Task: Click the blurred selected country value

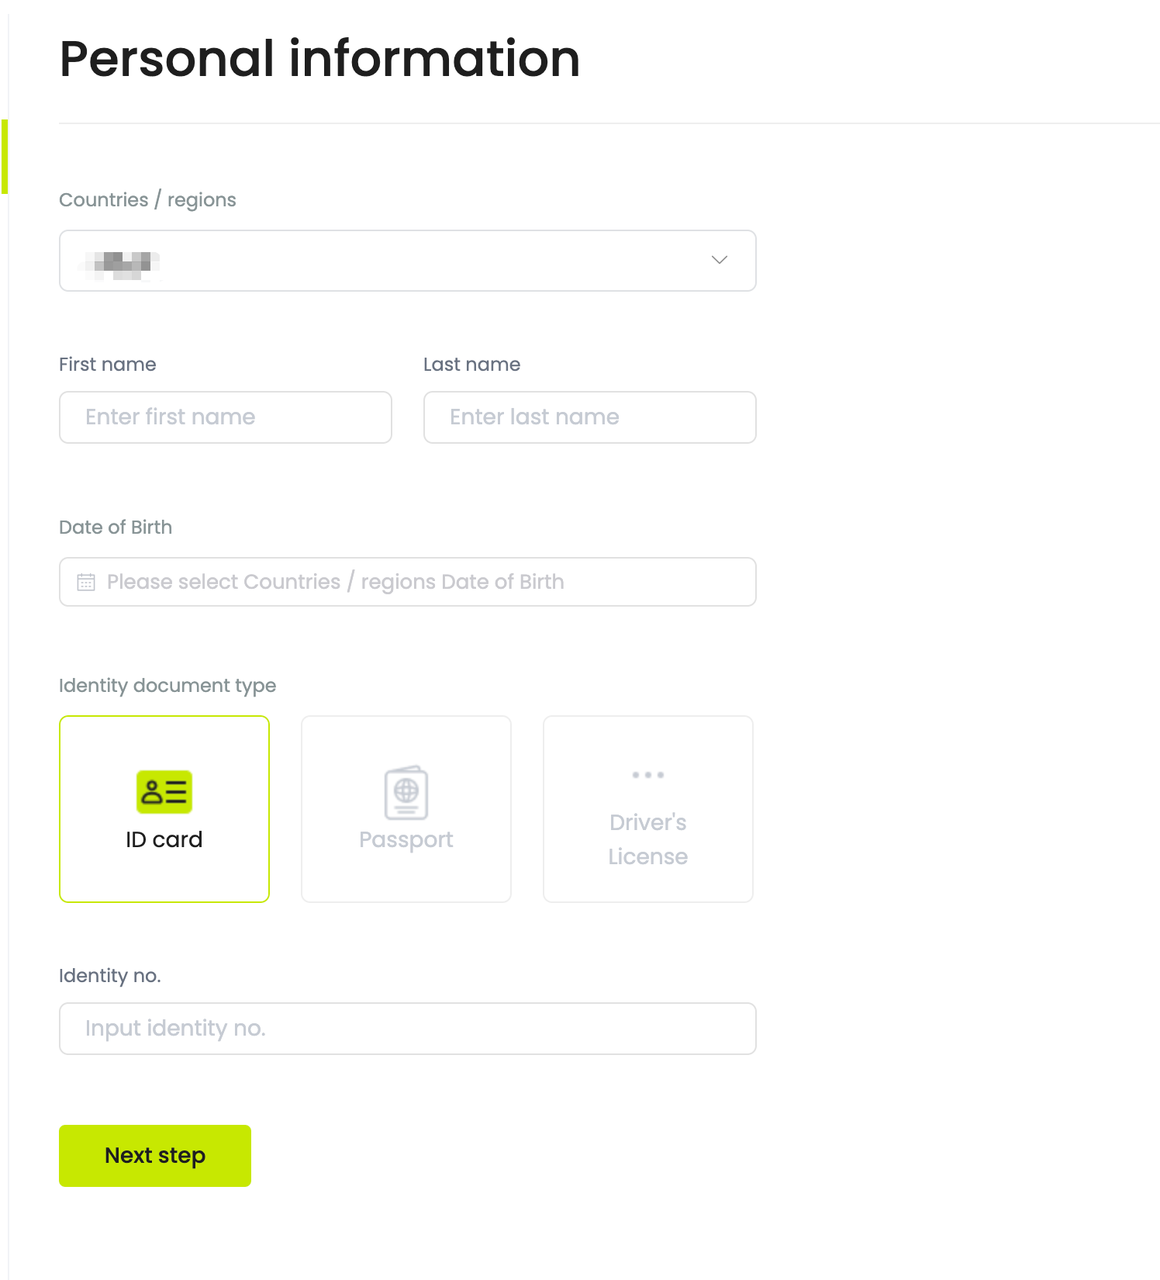Action: pos(121,263)
